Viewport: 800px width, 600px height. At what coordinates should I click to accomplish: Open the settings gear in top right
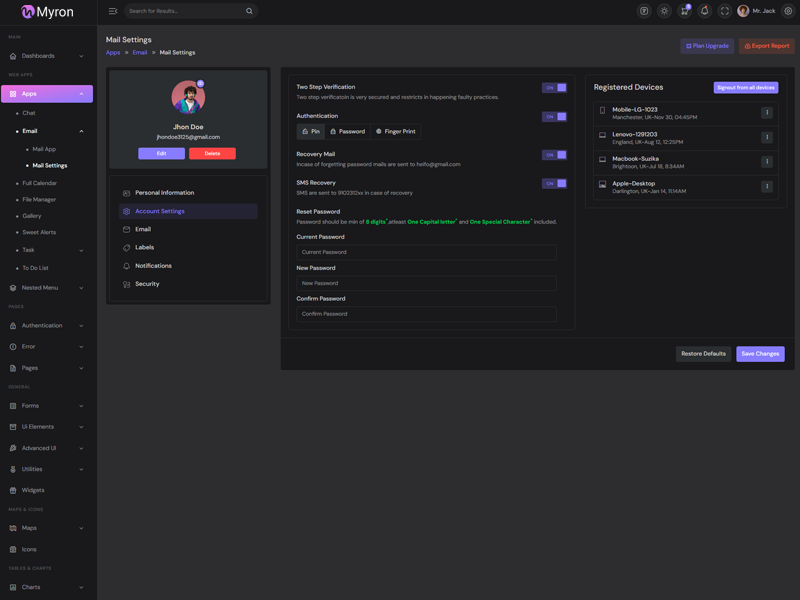coord(788,11)
